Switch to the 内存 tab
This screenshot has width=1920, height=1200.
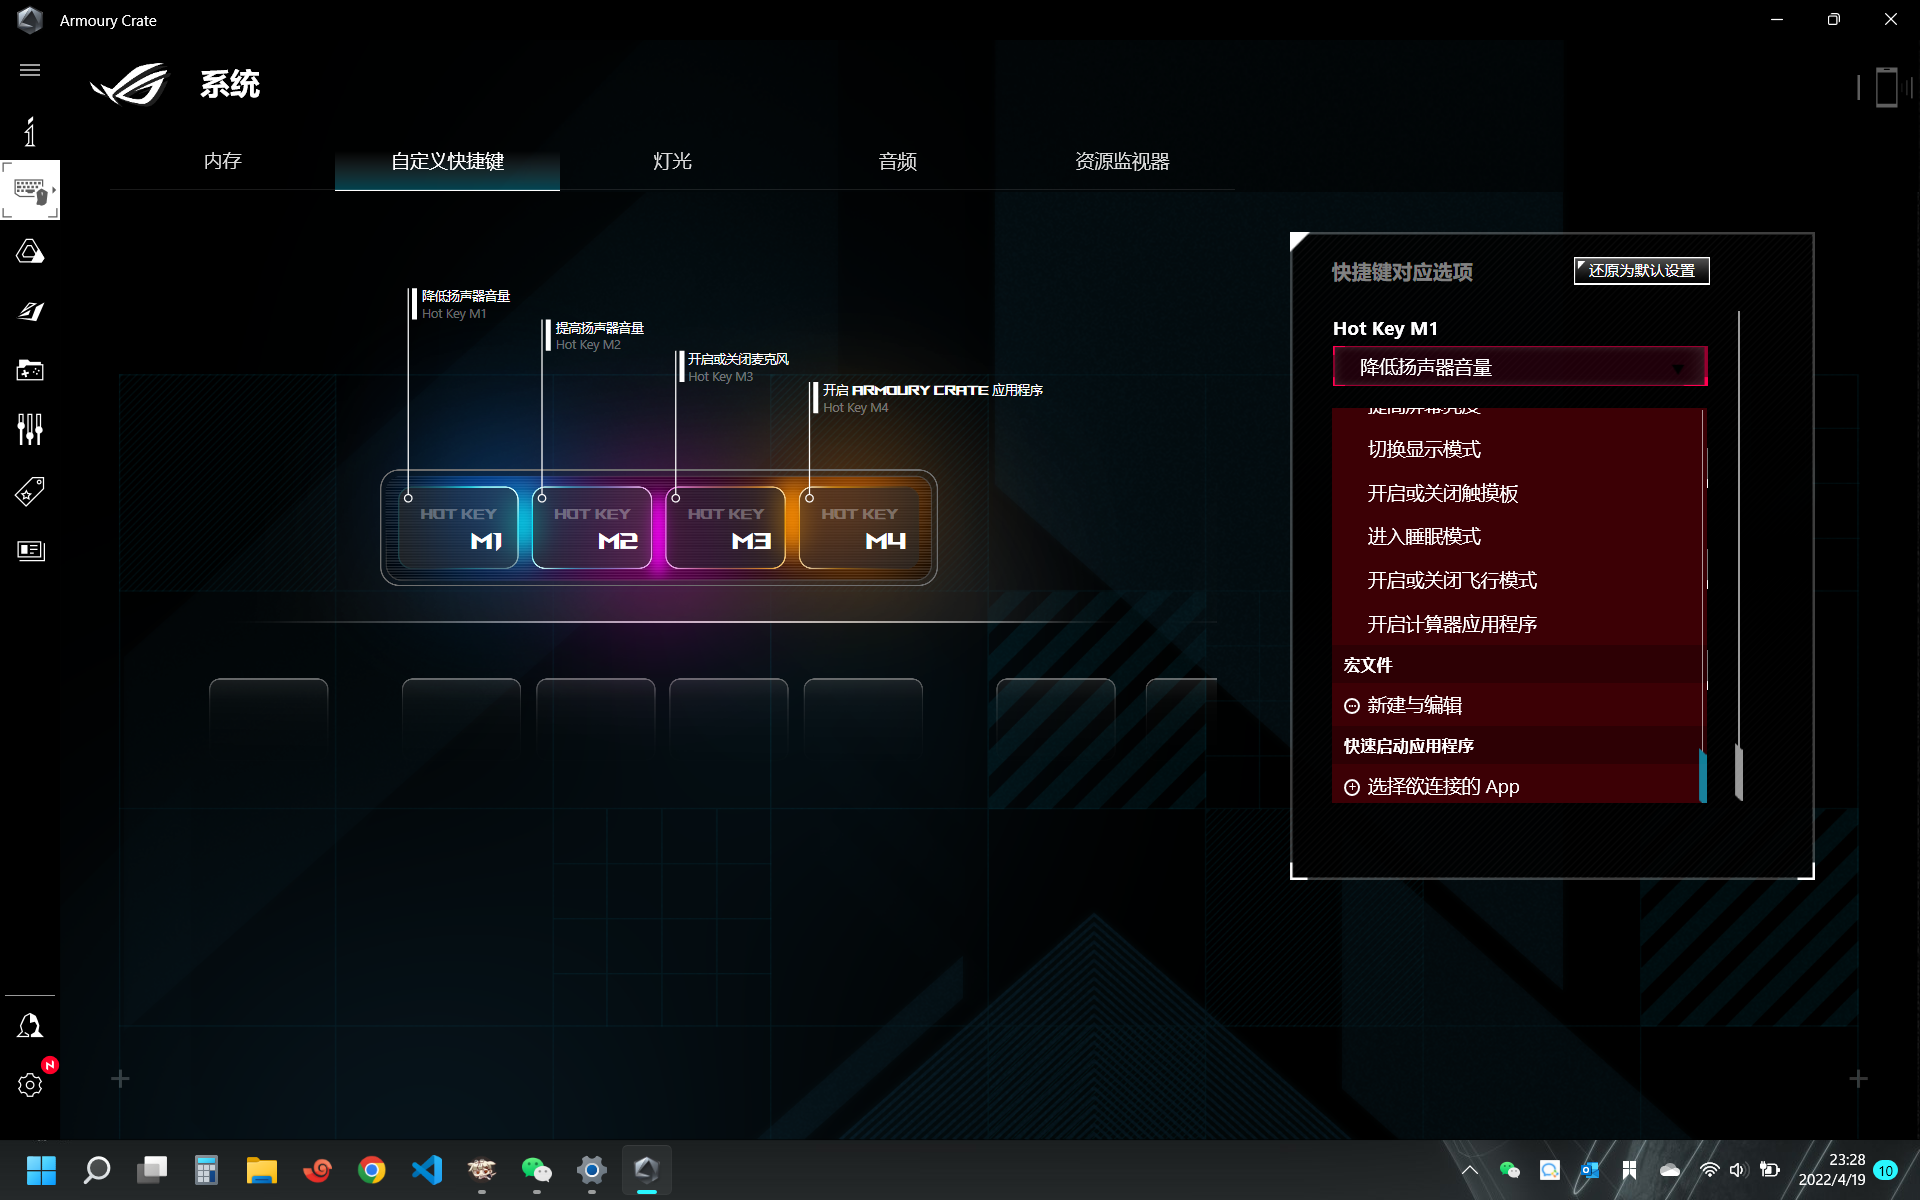[222, 161]
